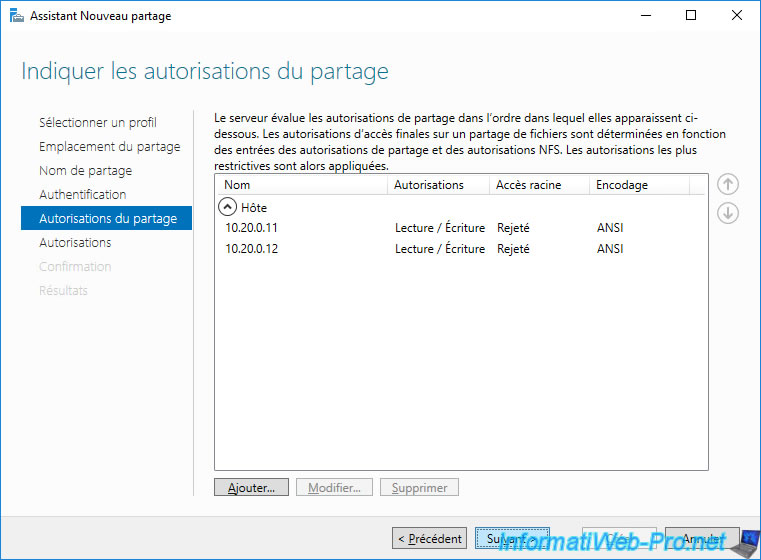Click the move down arrow icon
761x560 pixels.
(728, 213)
